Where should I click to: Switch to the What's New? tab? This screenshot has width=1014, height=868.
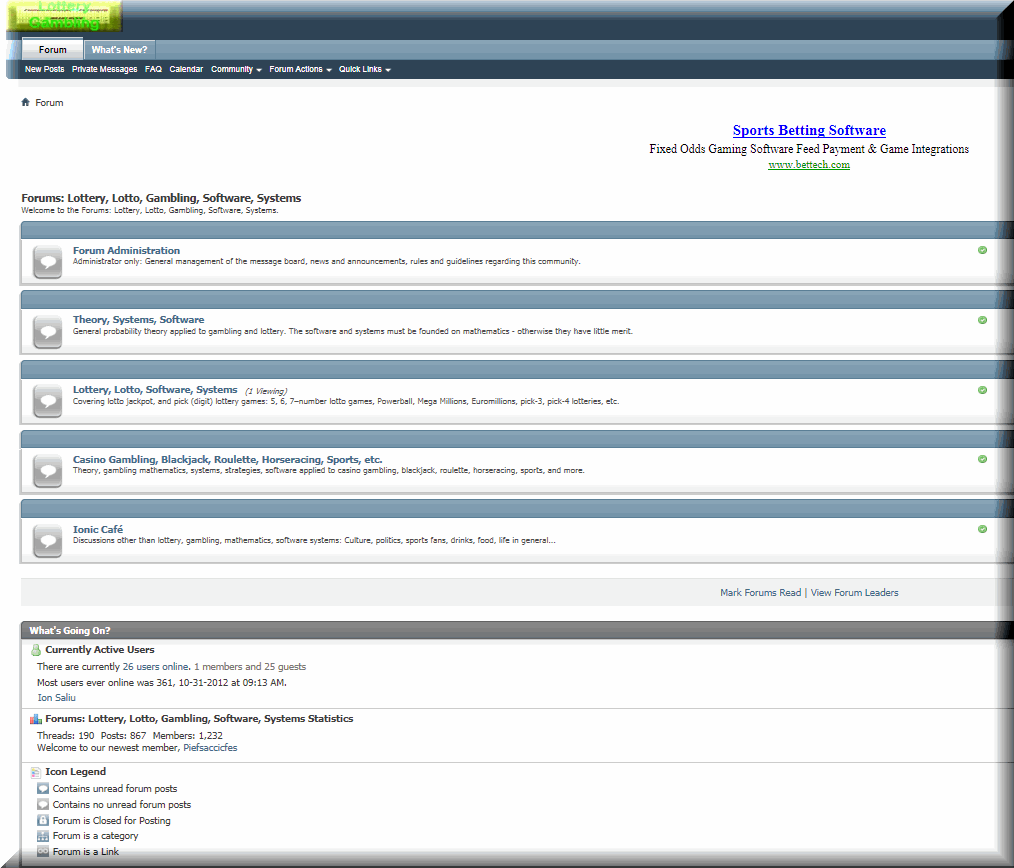point(119,50)
